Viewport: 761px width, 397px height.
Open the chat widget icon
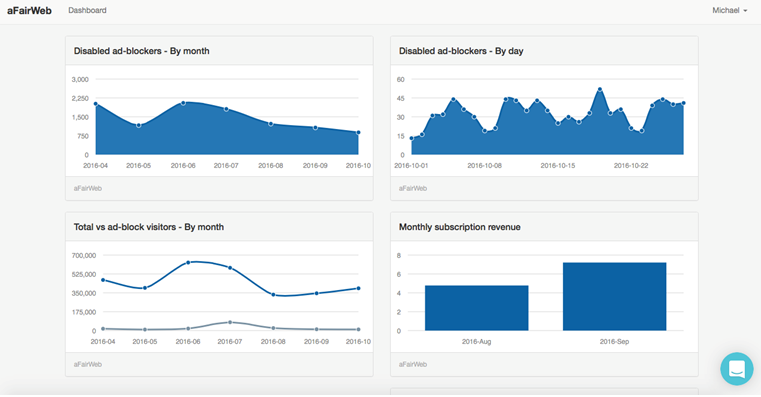coord(737,369)
